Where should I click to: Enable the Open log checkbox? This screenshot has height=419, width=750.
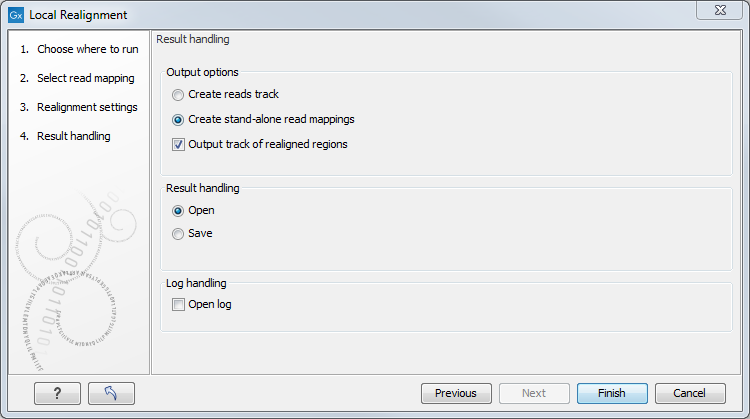[178, 305]
